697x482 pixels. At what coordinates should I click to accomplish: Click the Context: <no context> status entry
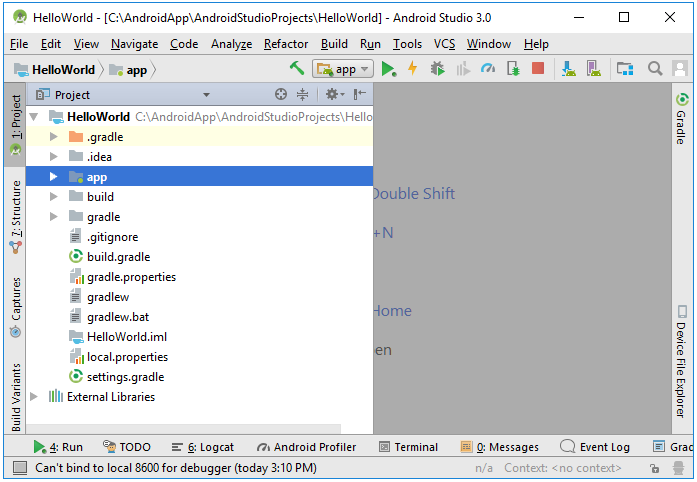pyautogui.click(x=562, y=468)
